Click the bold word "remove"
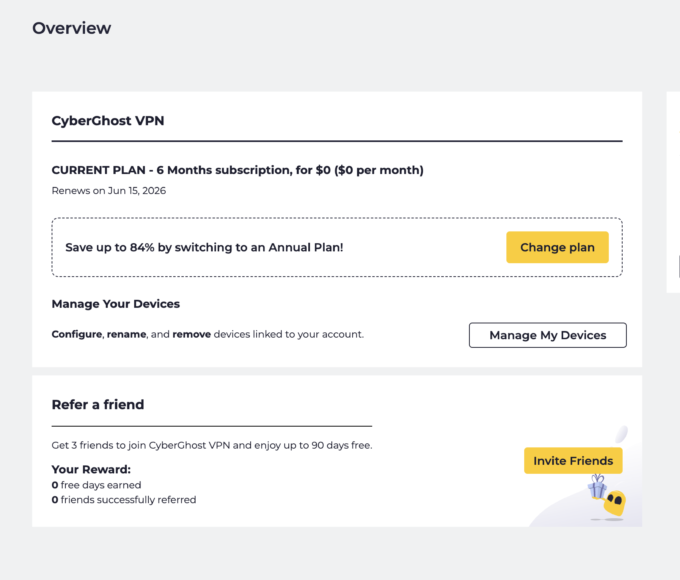Viewport: 680px width, 580px height. click(191, 334)
